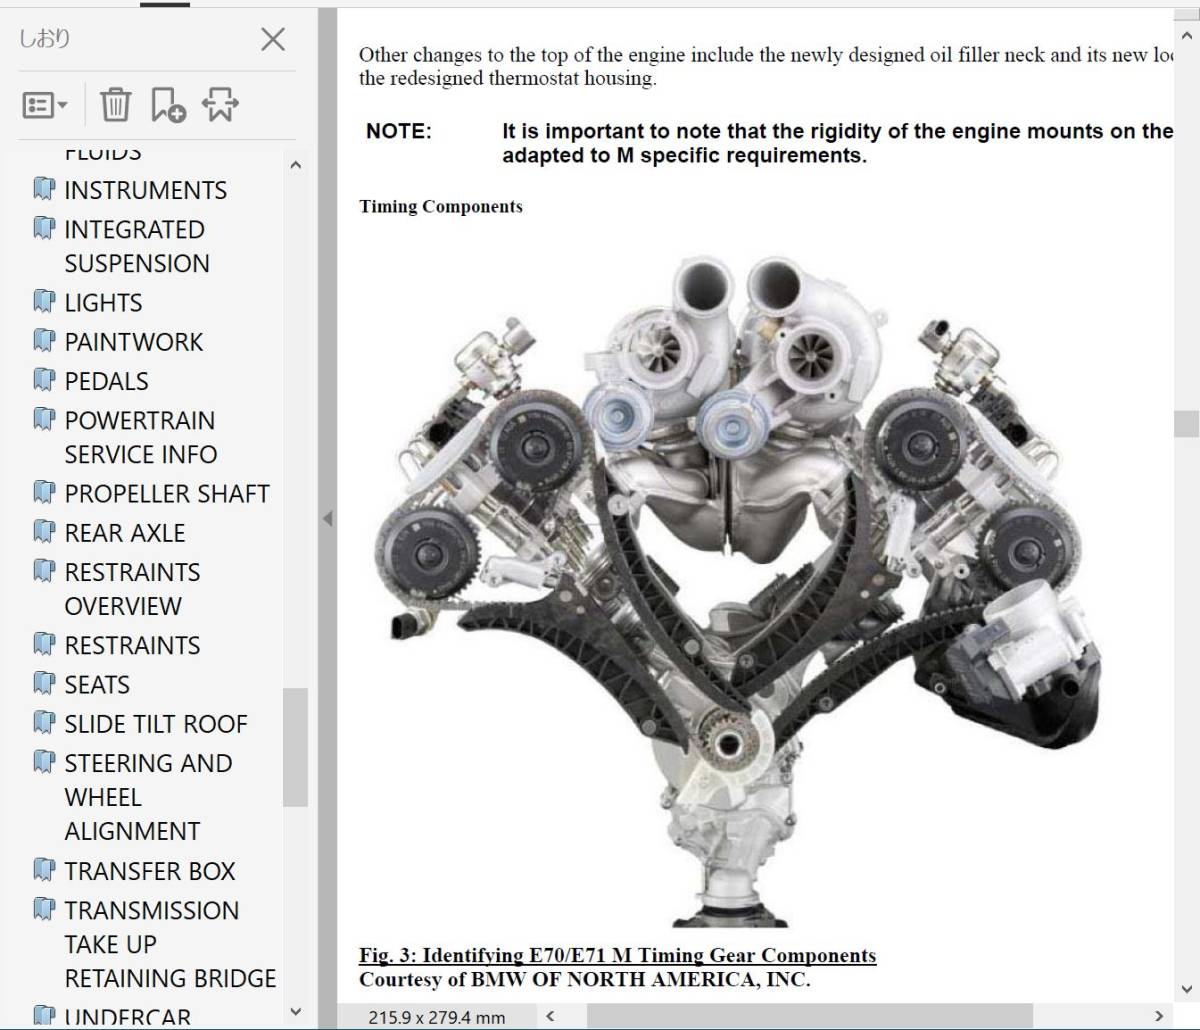Click the TRANSFER BOX bookmark ribbon icon
This screenshot has height=1030, width=1200.
(44, 870)
